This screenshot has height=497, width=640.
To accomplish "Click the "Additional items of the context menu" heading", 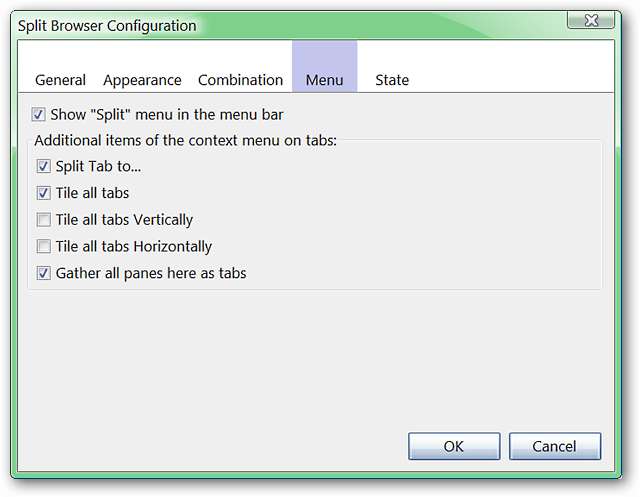I will tap(185, 141).
